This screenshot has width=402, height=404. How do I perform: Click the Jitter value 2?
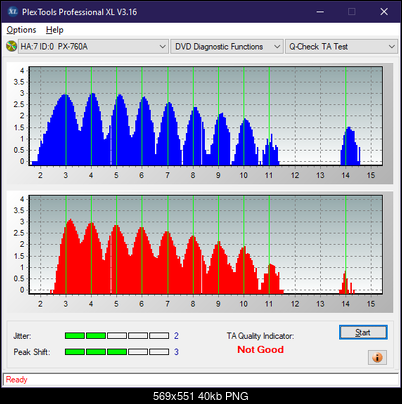[176, 336]
